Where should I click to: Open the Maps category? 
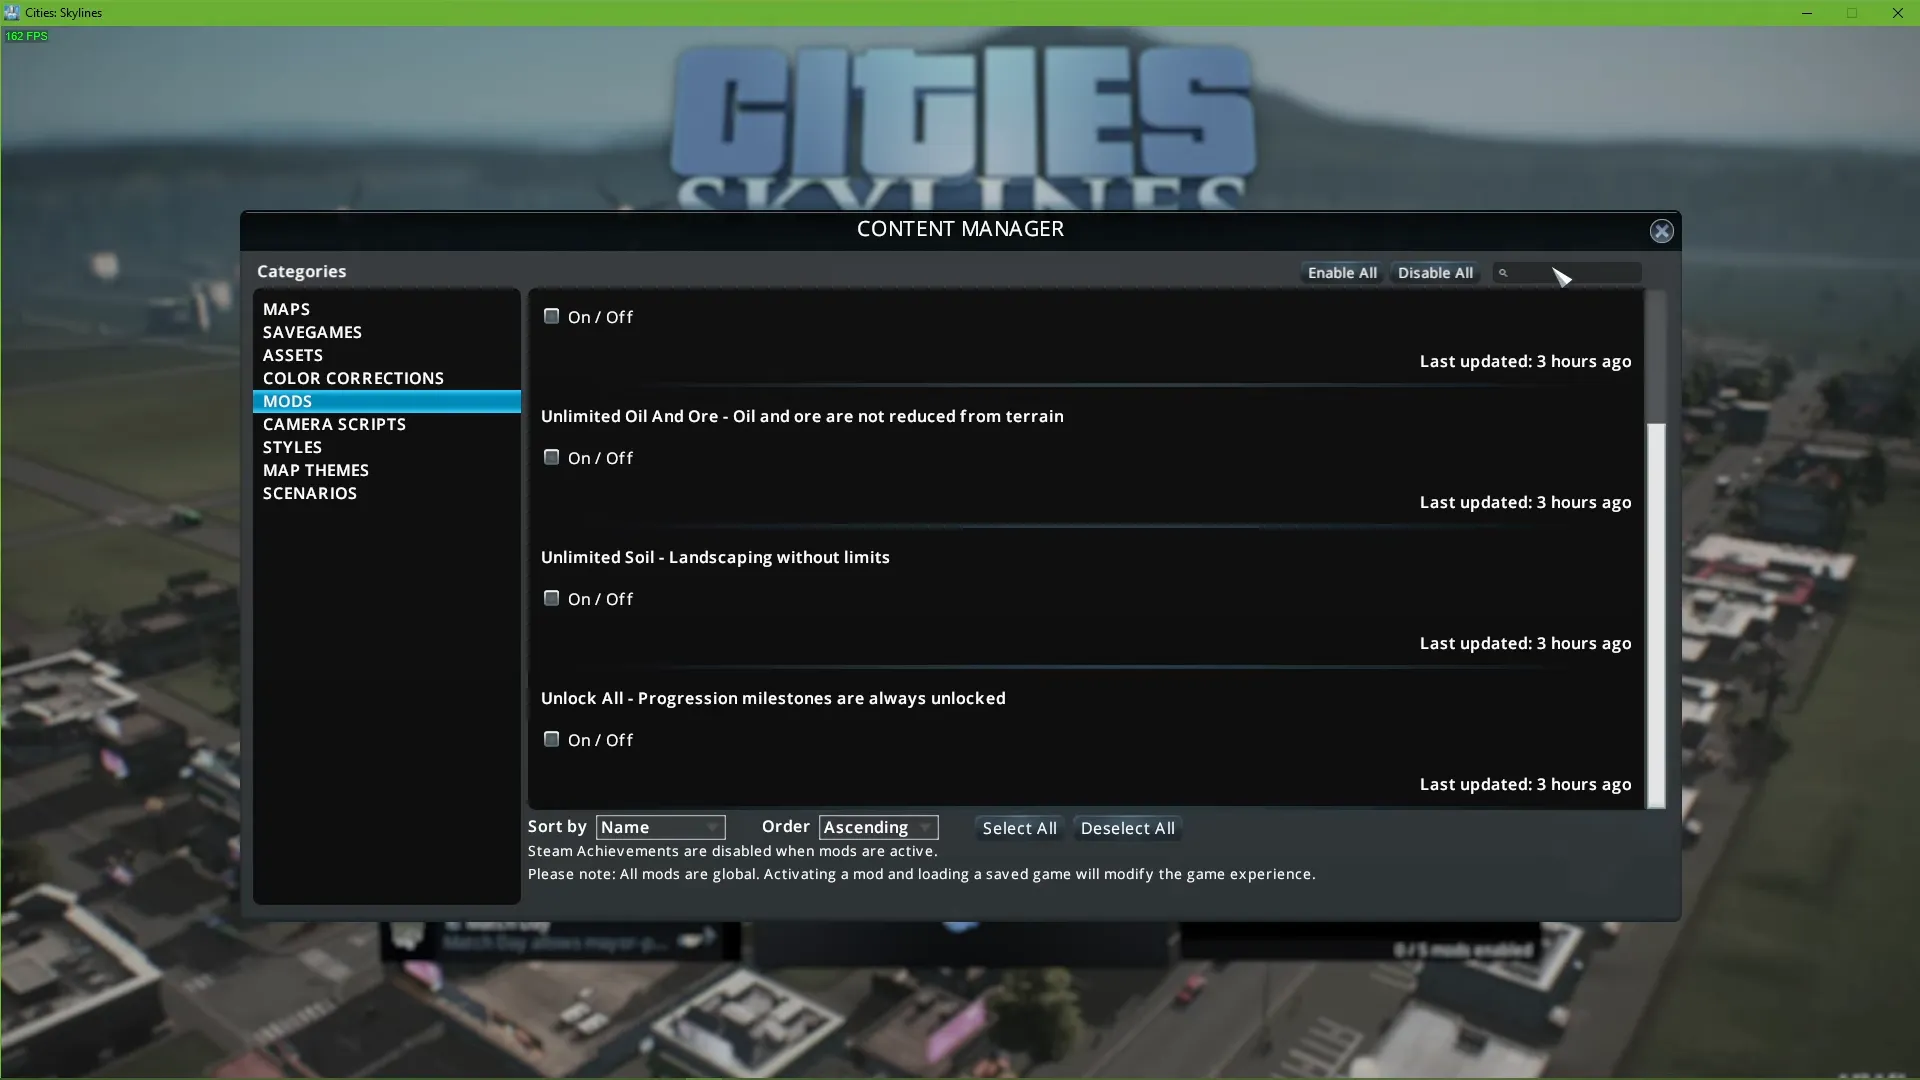click(x=386, y=309)
